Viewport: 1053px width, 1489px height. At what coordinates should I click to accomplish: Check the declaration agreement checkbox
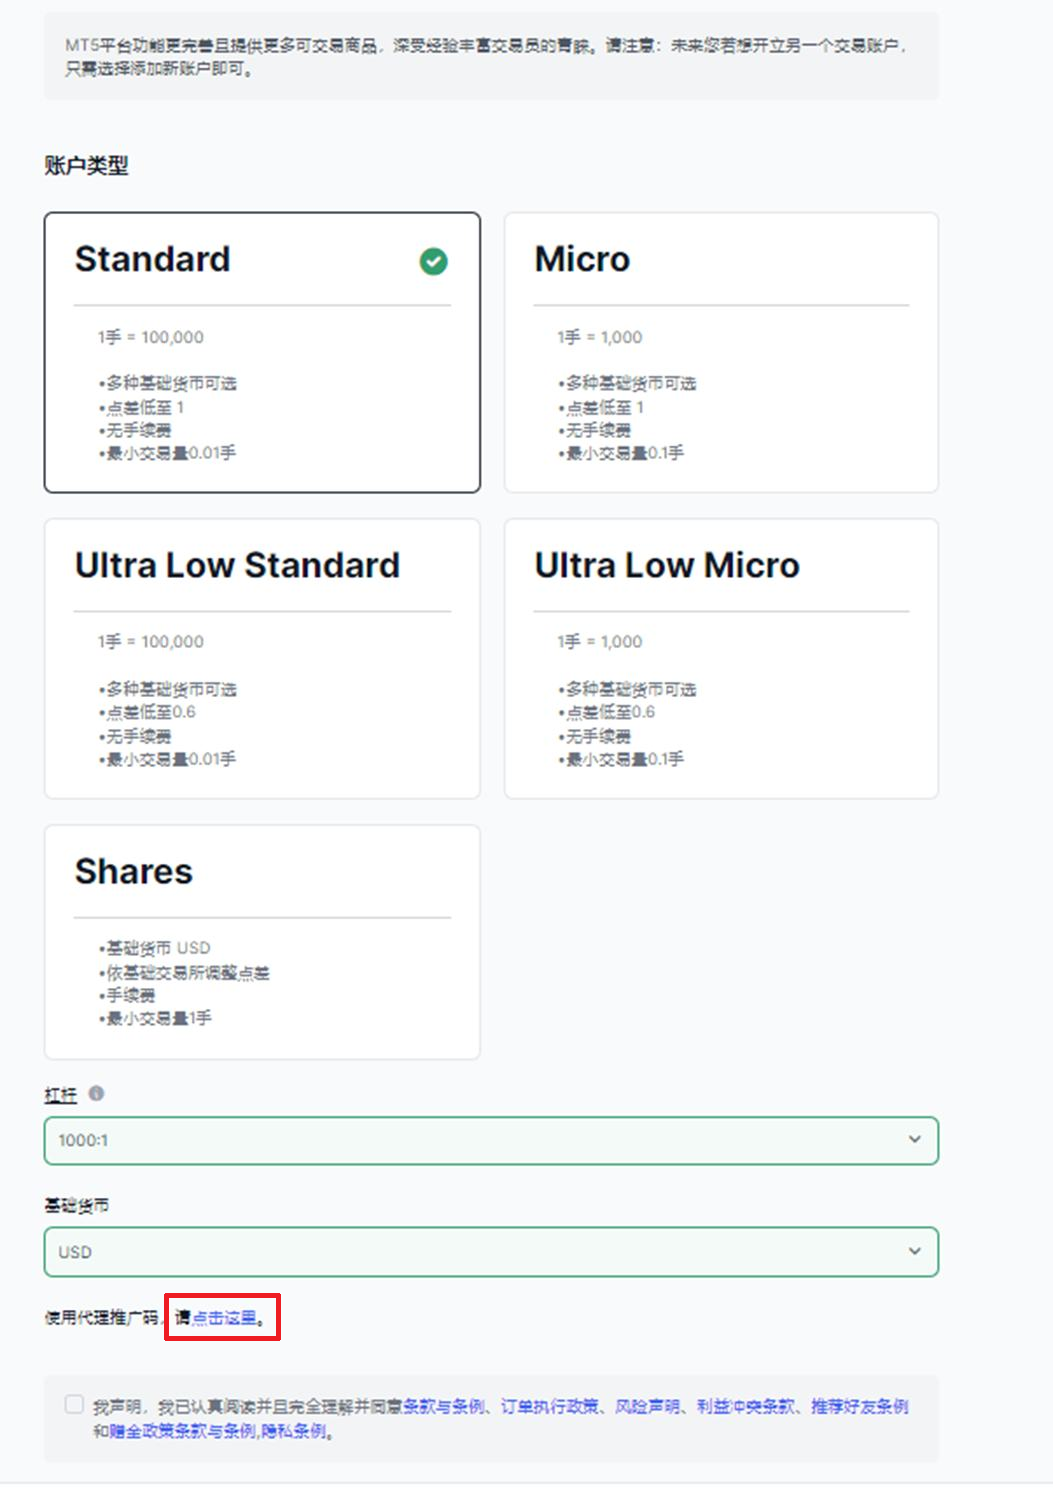click(x=74, y=1404)
